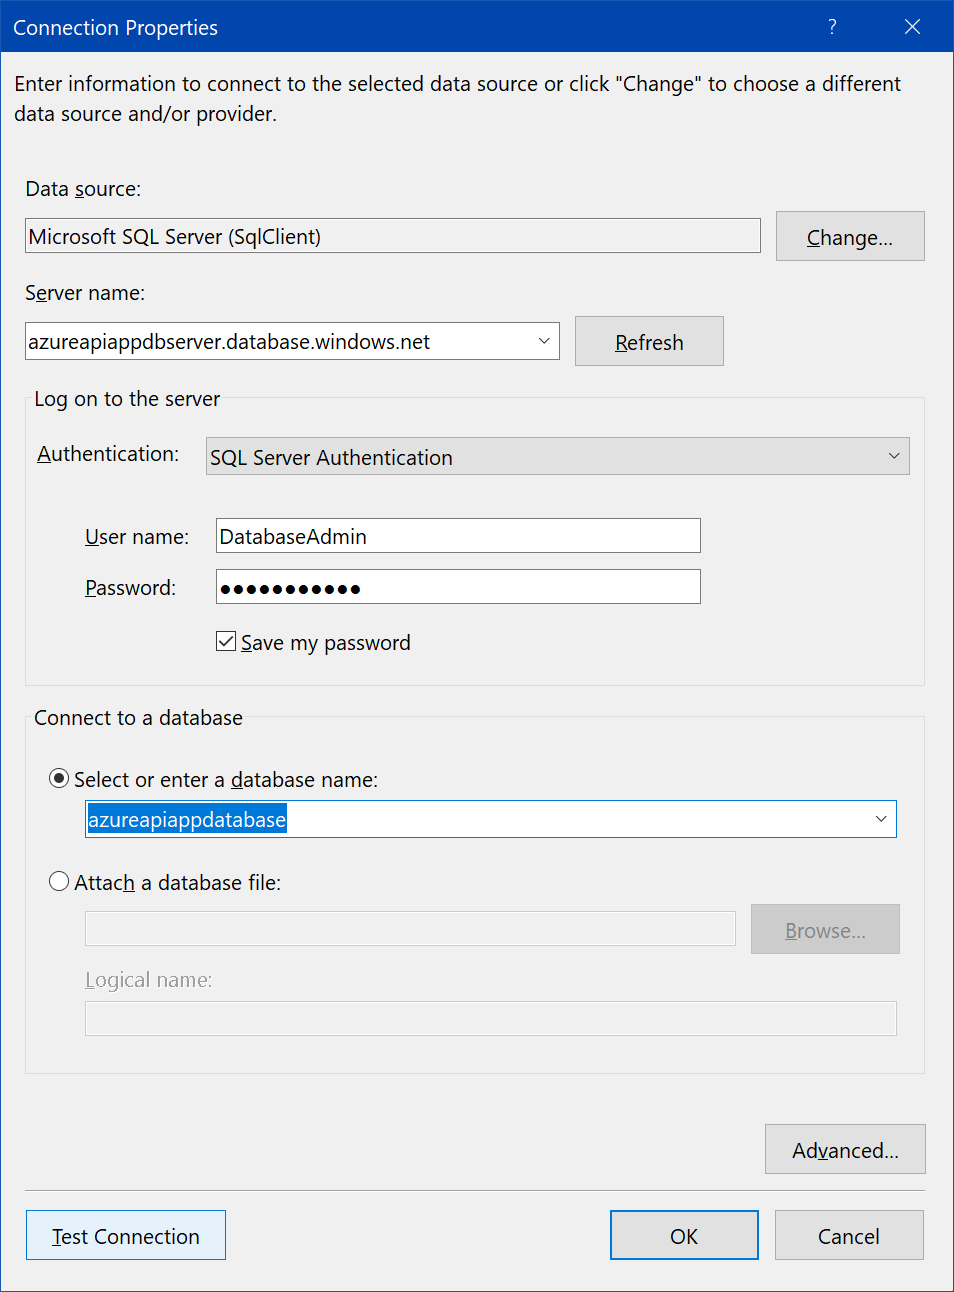Open the Advanced... settings

pos(844,1150)
